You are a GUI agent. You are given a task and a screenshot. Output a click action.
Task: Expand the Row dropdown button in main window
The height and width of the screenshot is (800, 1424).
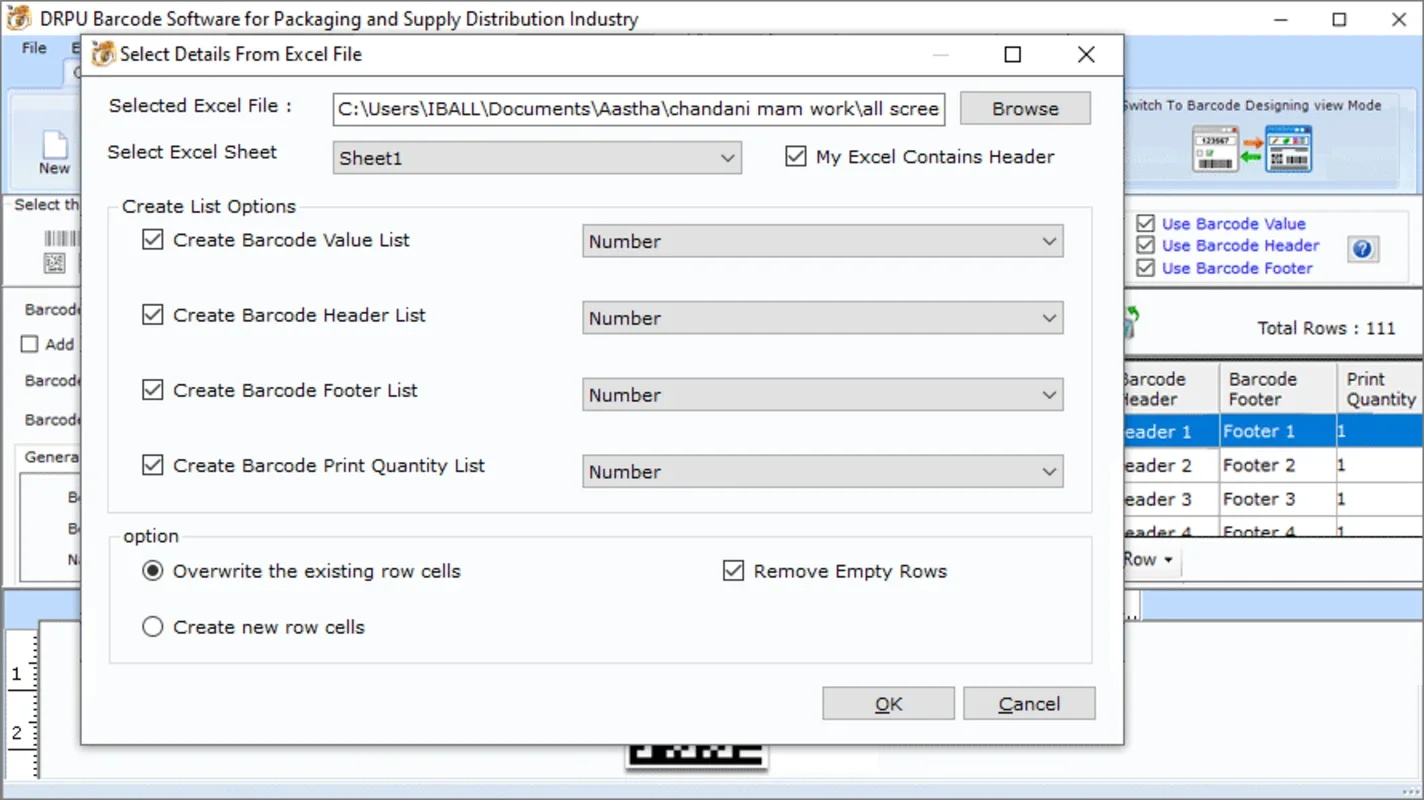(1150, 560)
